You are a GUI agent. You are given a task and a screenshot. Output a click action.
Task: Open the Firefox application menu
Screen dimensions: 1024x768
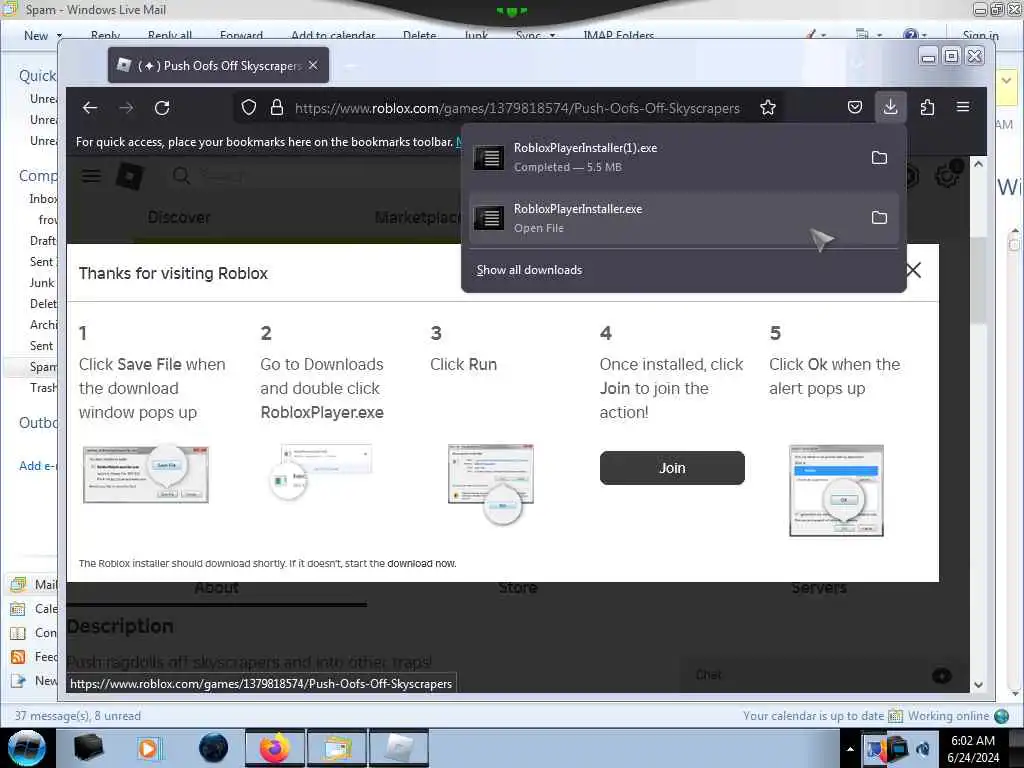click(x=963, y=107)
